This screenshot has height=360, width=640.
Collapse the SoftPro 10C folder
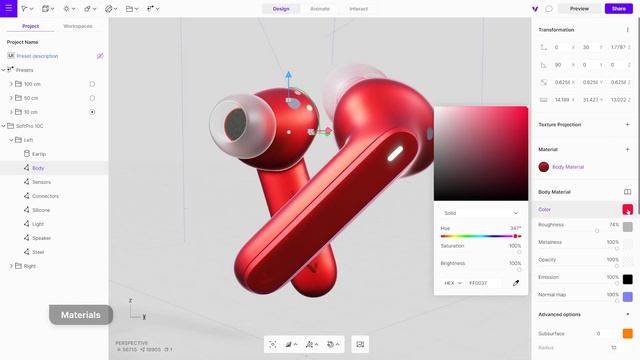[x=3, y=126]
